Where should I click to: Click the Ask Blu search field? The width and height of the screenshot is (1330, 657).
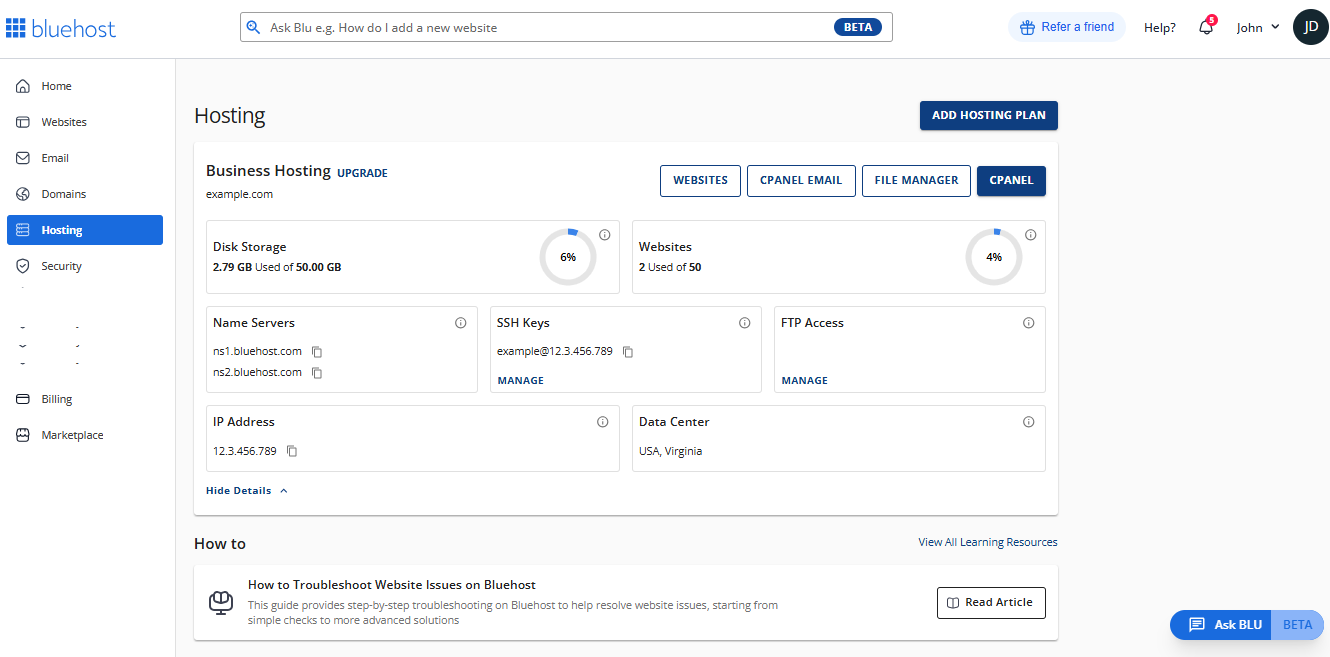pyautogui.click(x=565, y=27)
